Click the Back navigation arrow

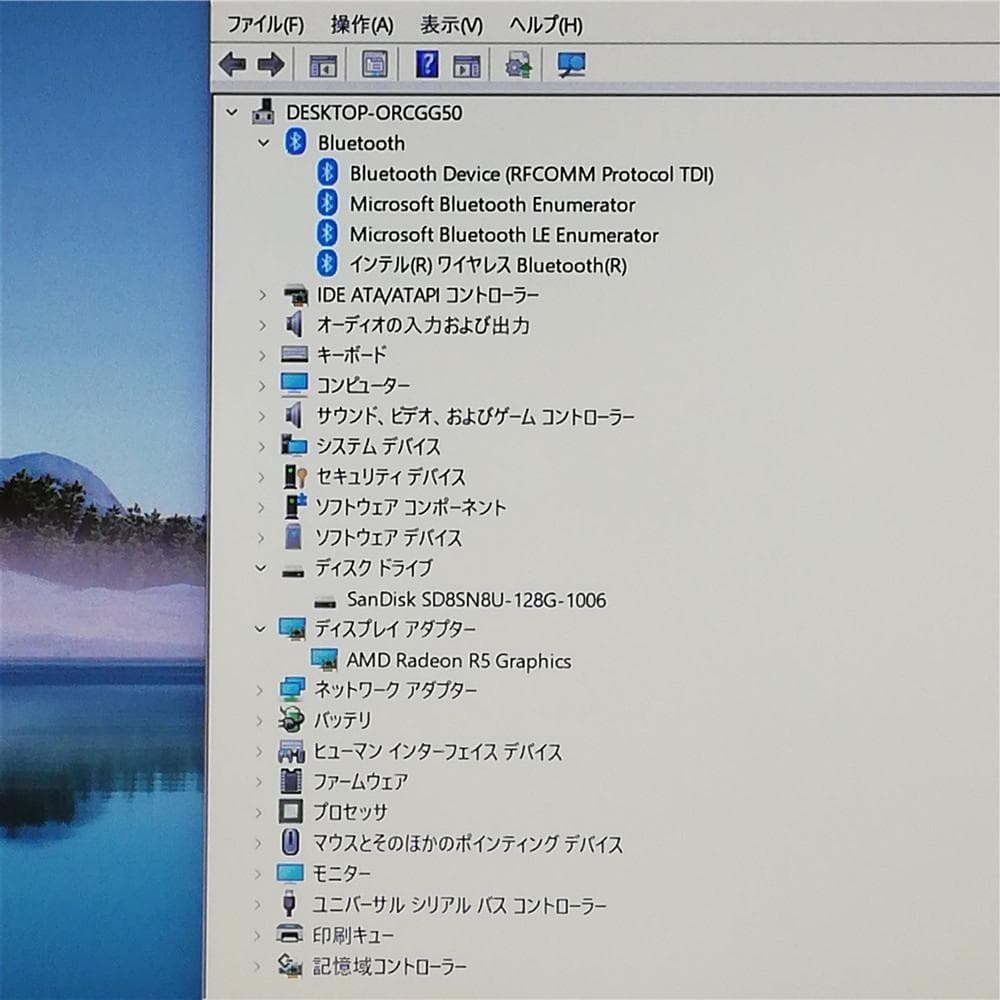tap(234, 64)
